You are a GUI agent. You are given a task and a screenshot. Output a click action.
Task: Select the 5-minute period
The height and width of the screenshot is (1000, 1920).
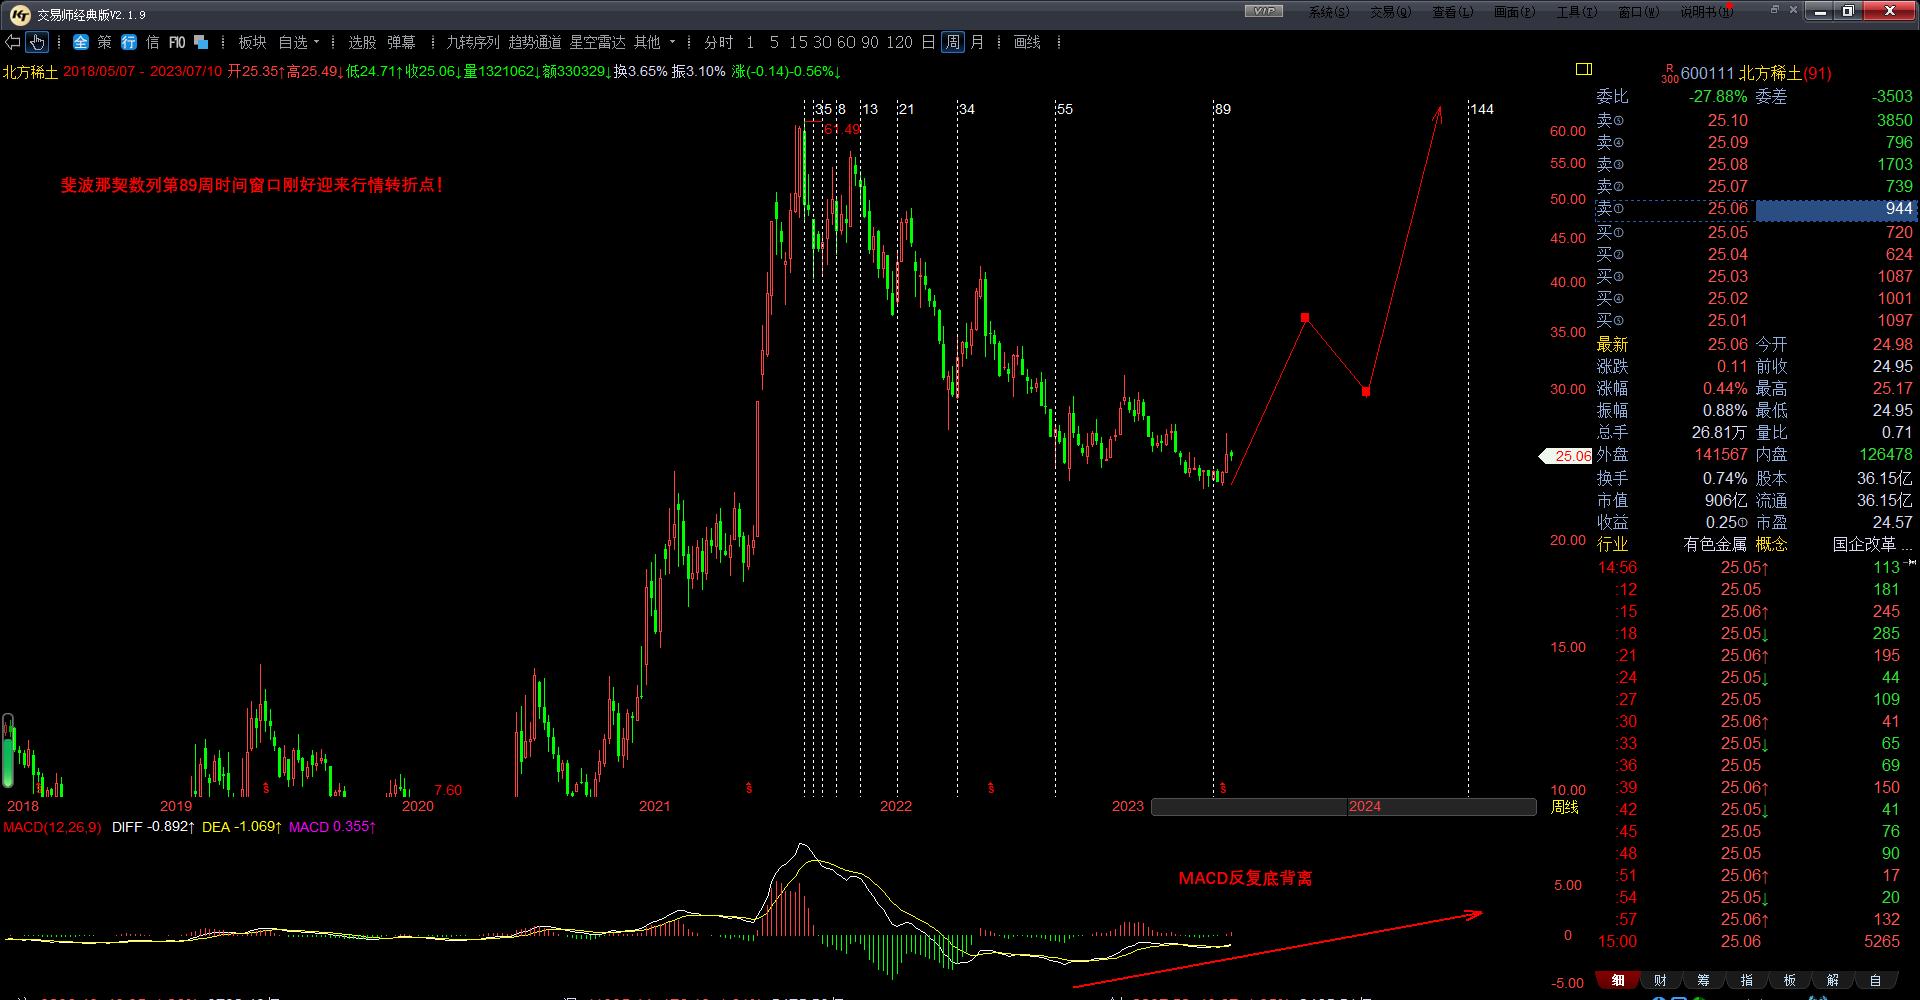(x=774, y=42)
